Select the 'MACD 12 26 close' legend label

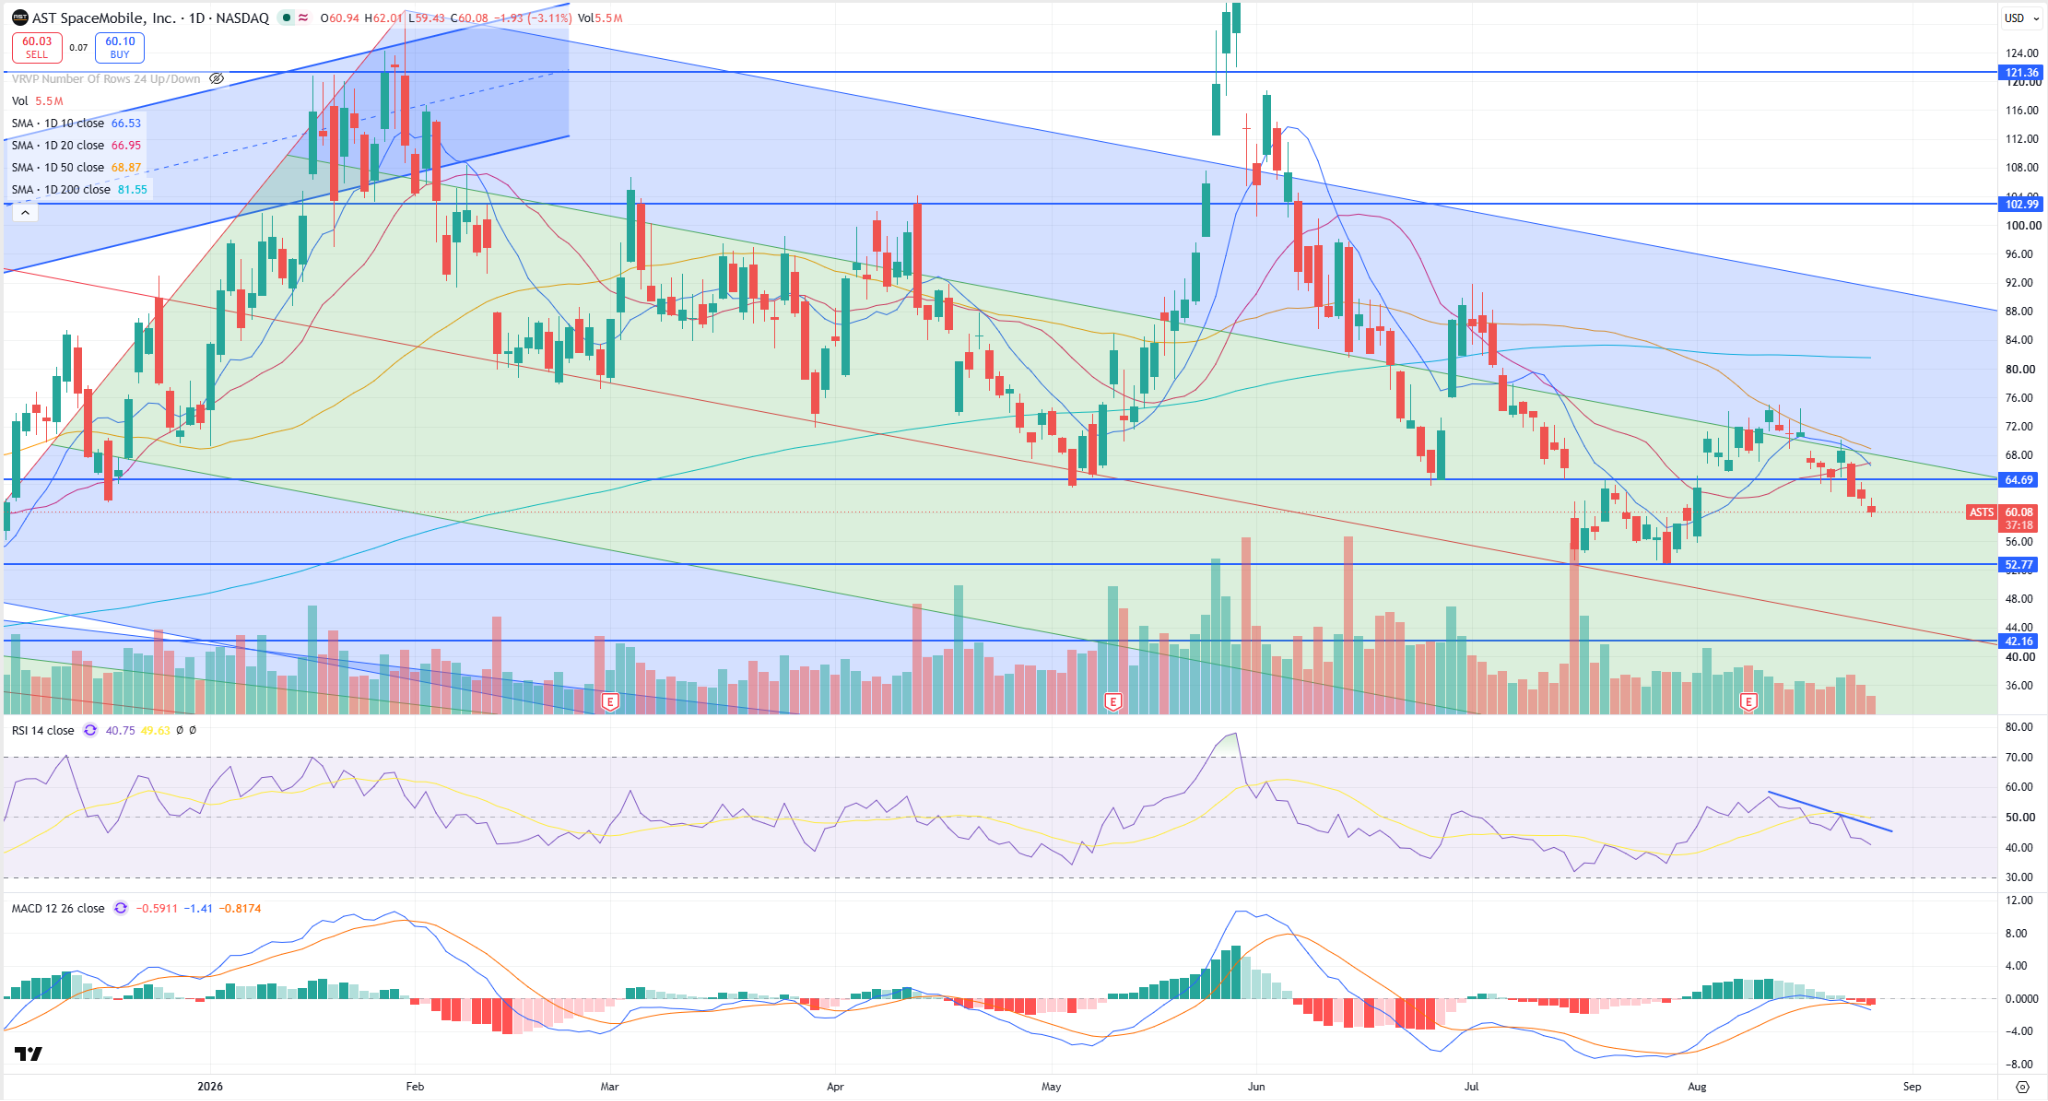pos(58,908)
